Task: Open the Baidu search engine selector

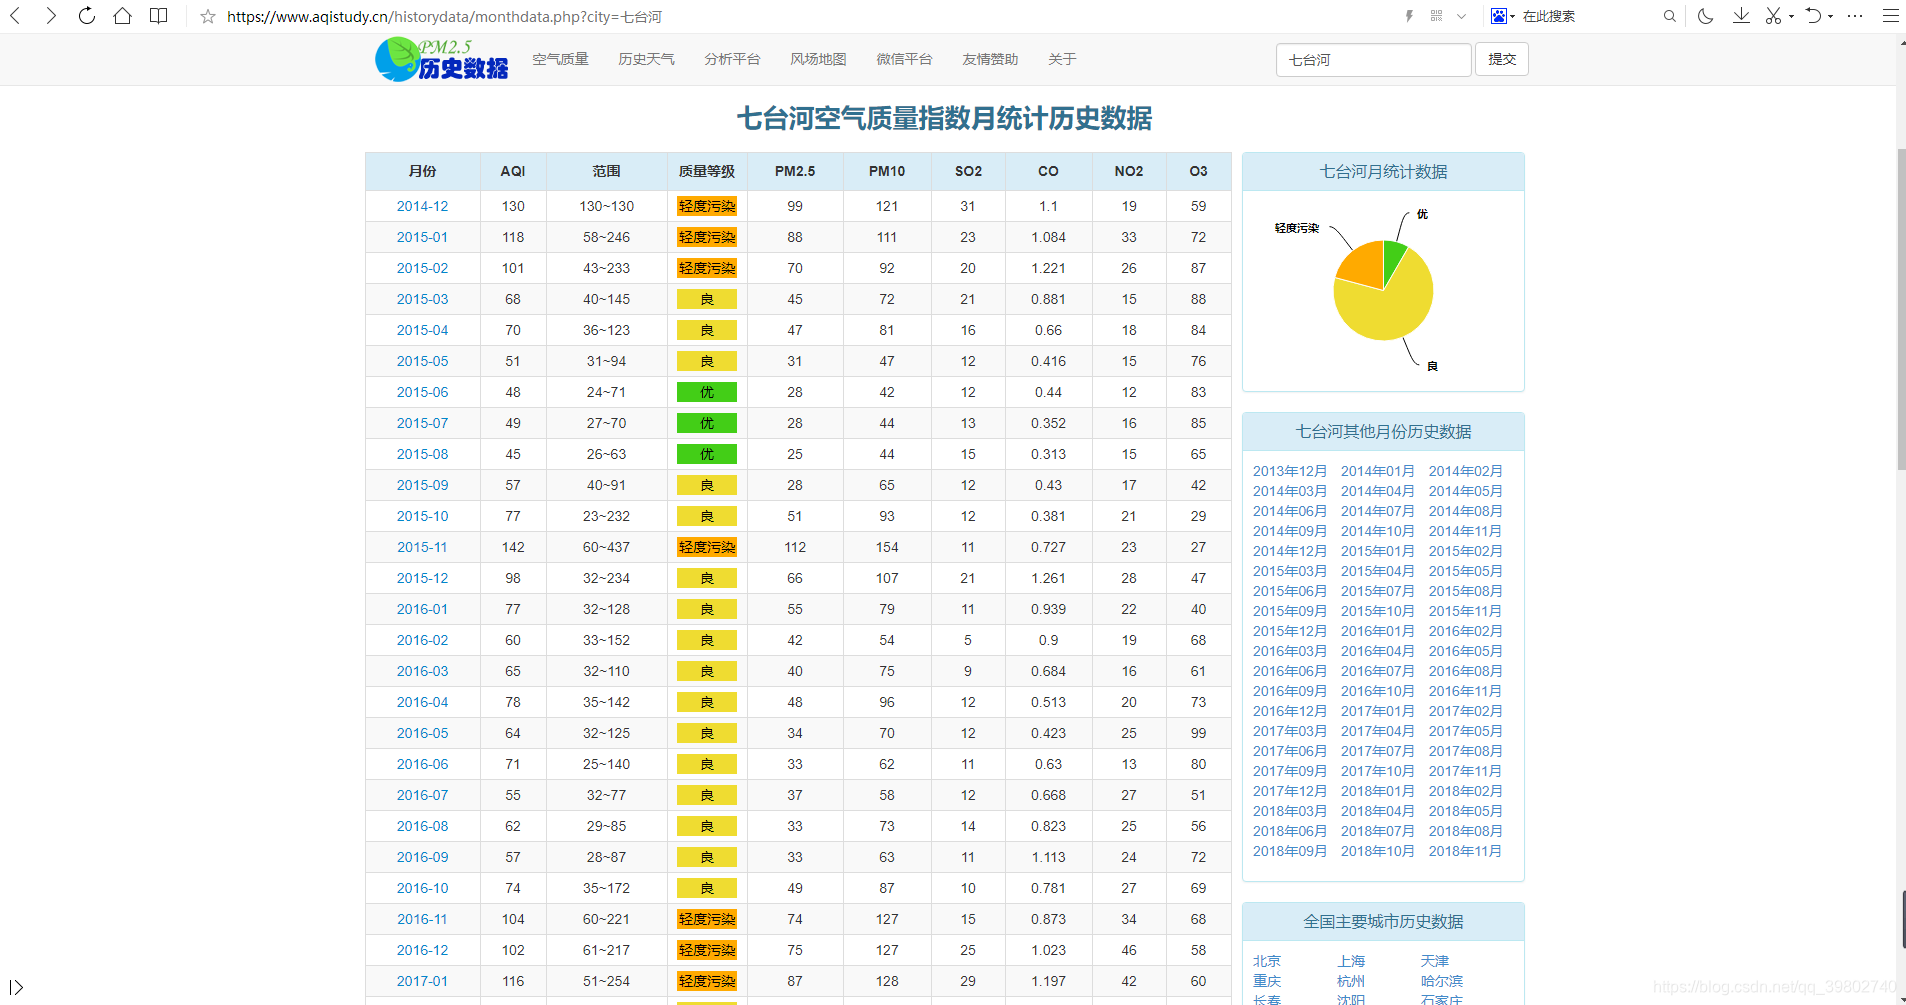Action: click(x=1502, y=16)
